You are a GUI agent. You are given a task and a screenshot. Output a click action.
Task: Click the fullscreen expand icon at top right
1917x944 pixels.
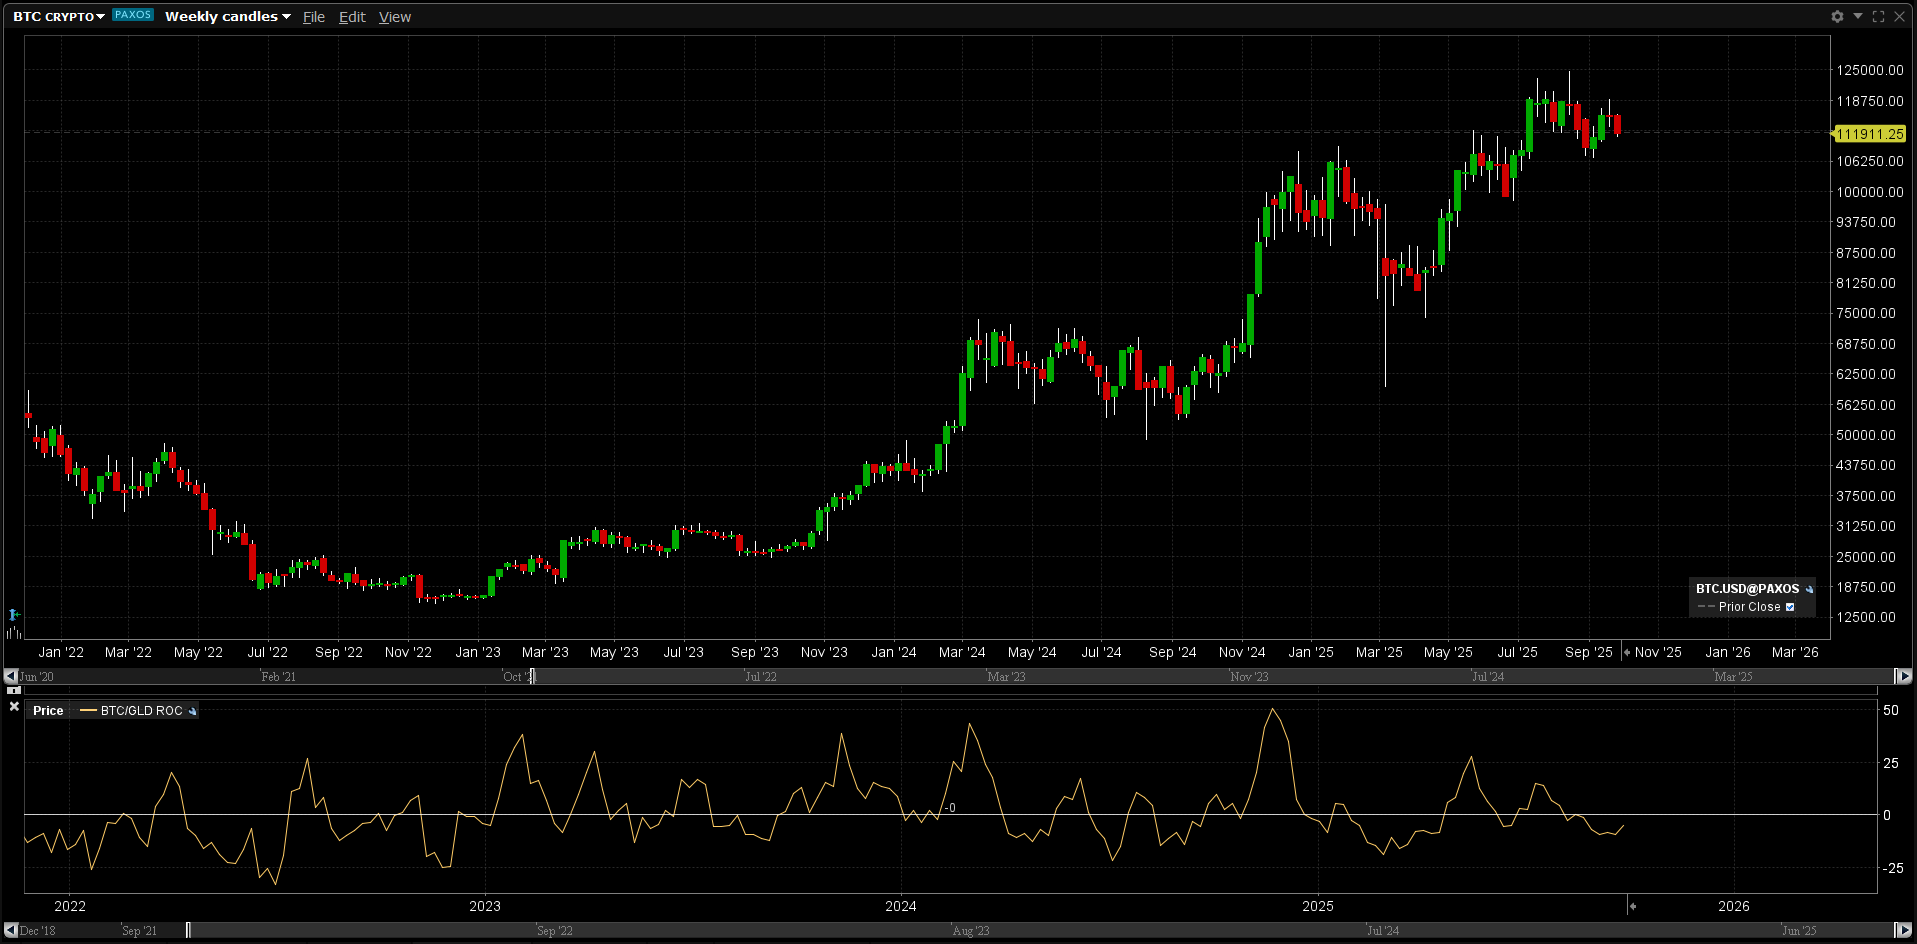pyautogui.click(x=1878, y=16)
